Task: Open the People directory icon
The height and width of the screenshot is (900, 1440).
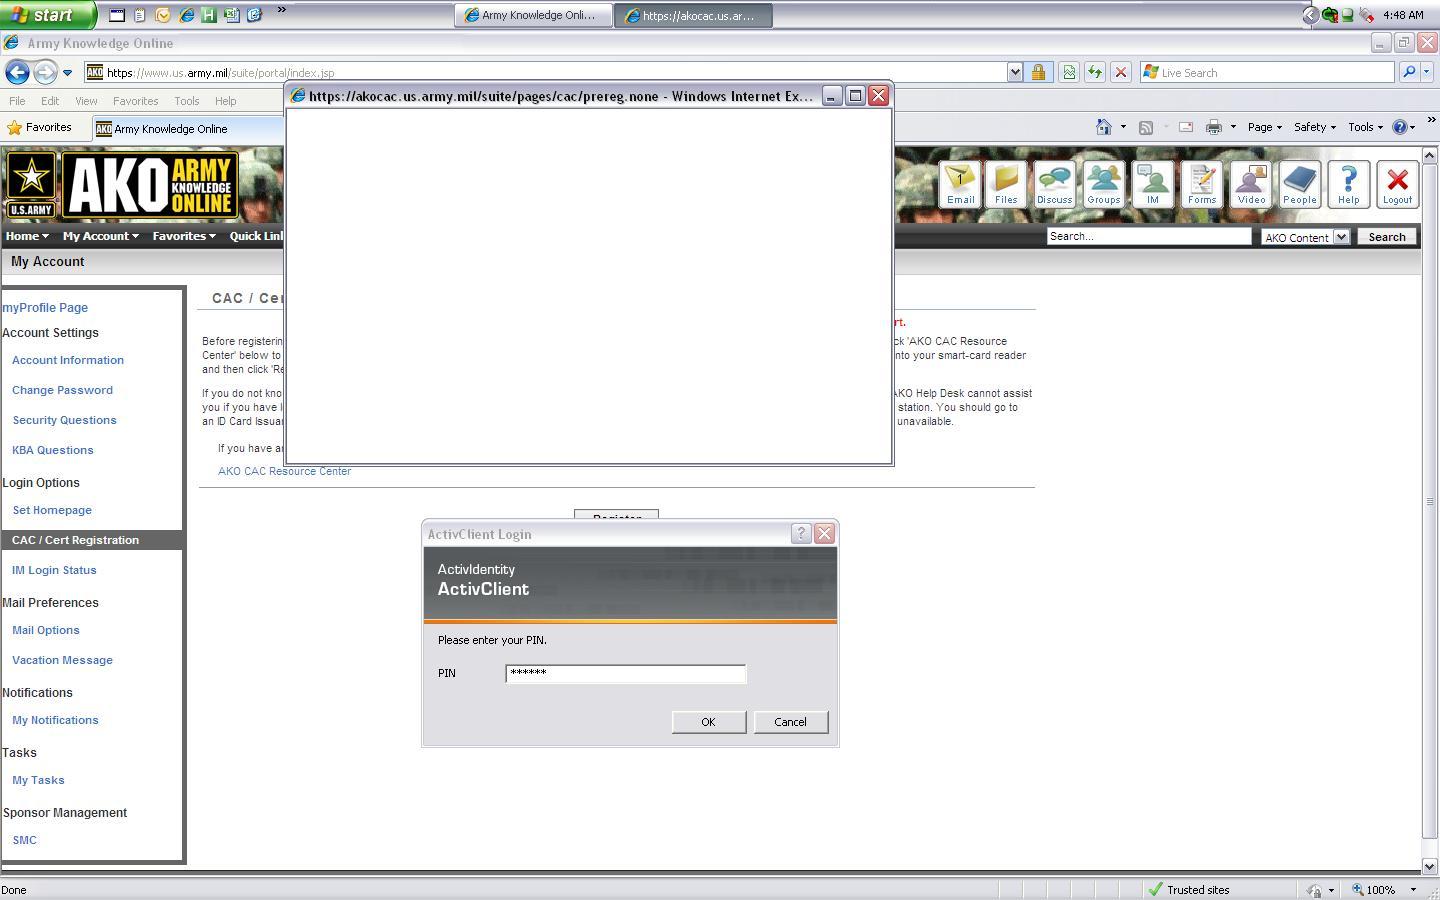Action: point(1299,184)
